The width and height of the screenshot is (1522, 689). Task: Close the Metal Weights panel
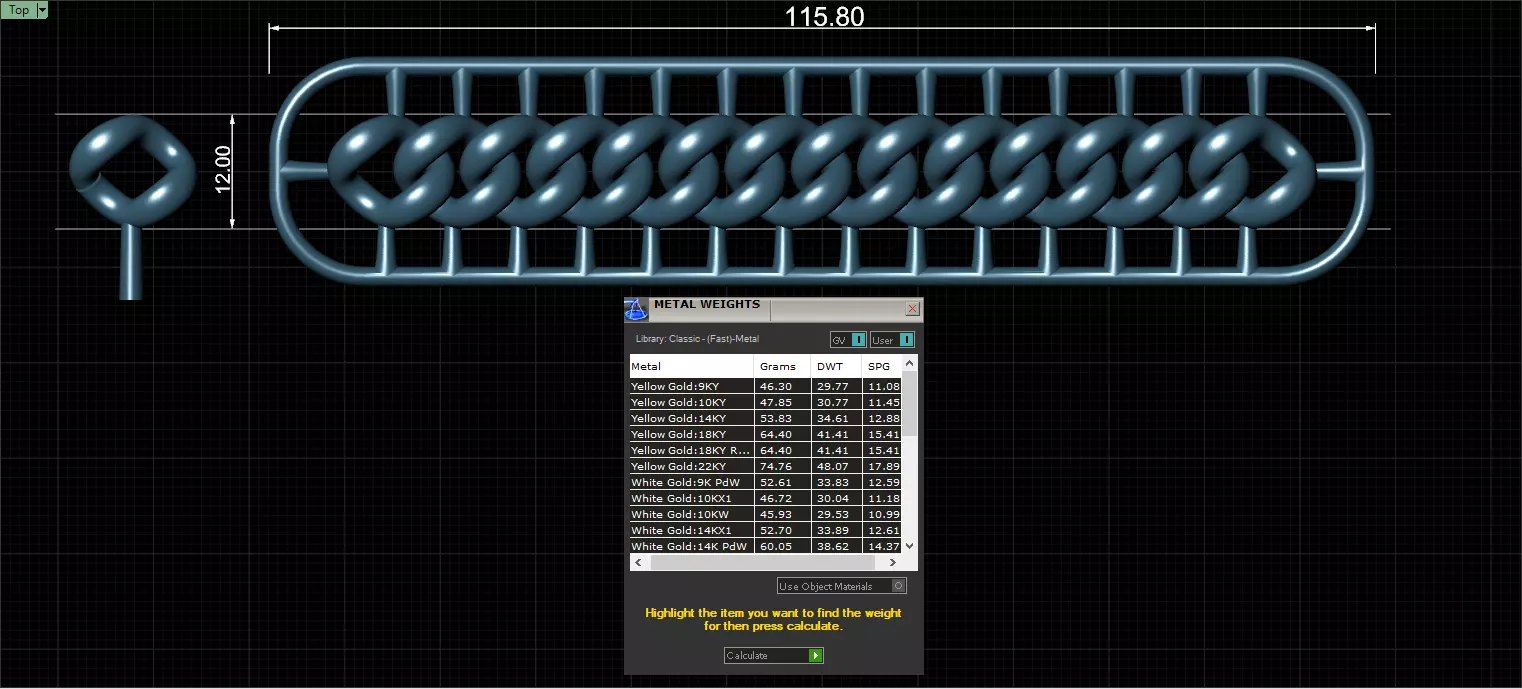912,309
